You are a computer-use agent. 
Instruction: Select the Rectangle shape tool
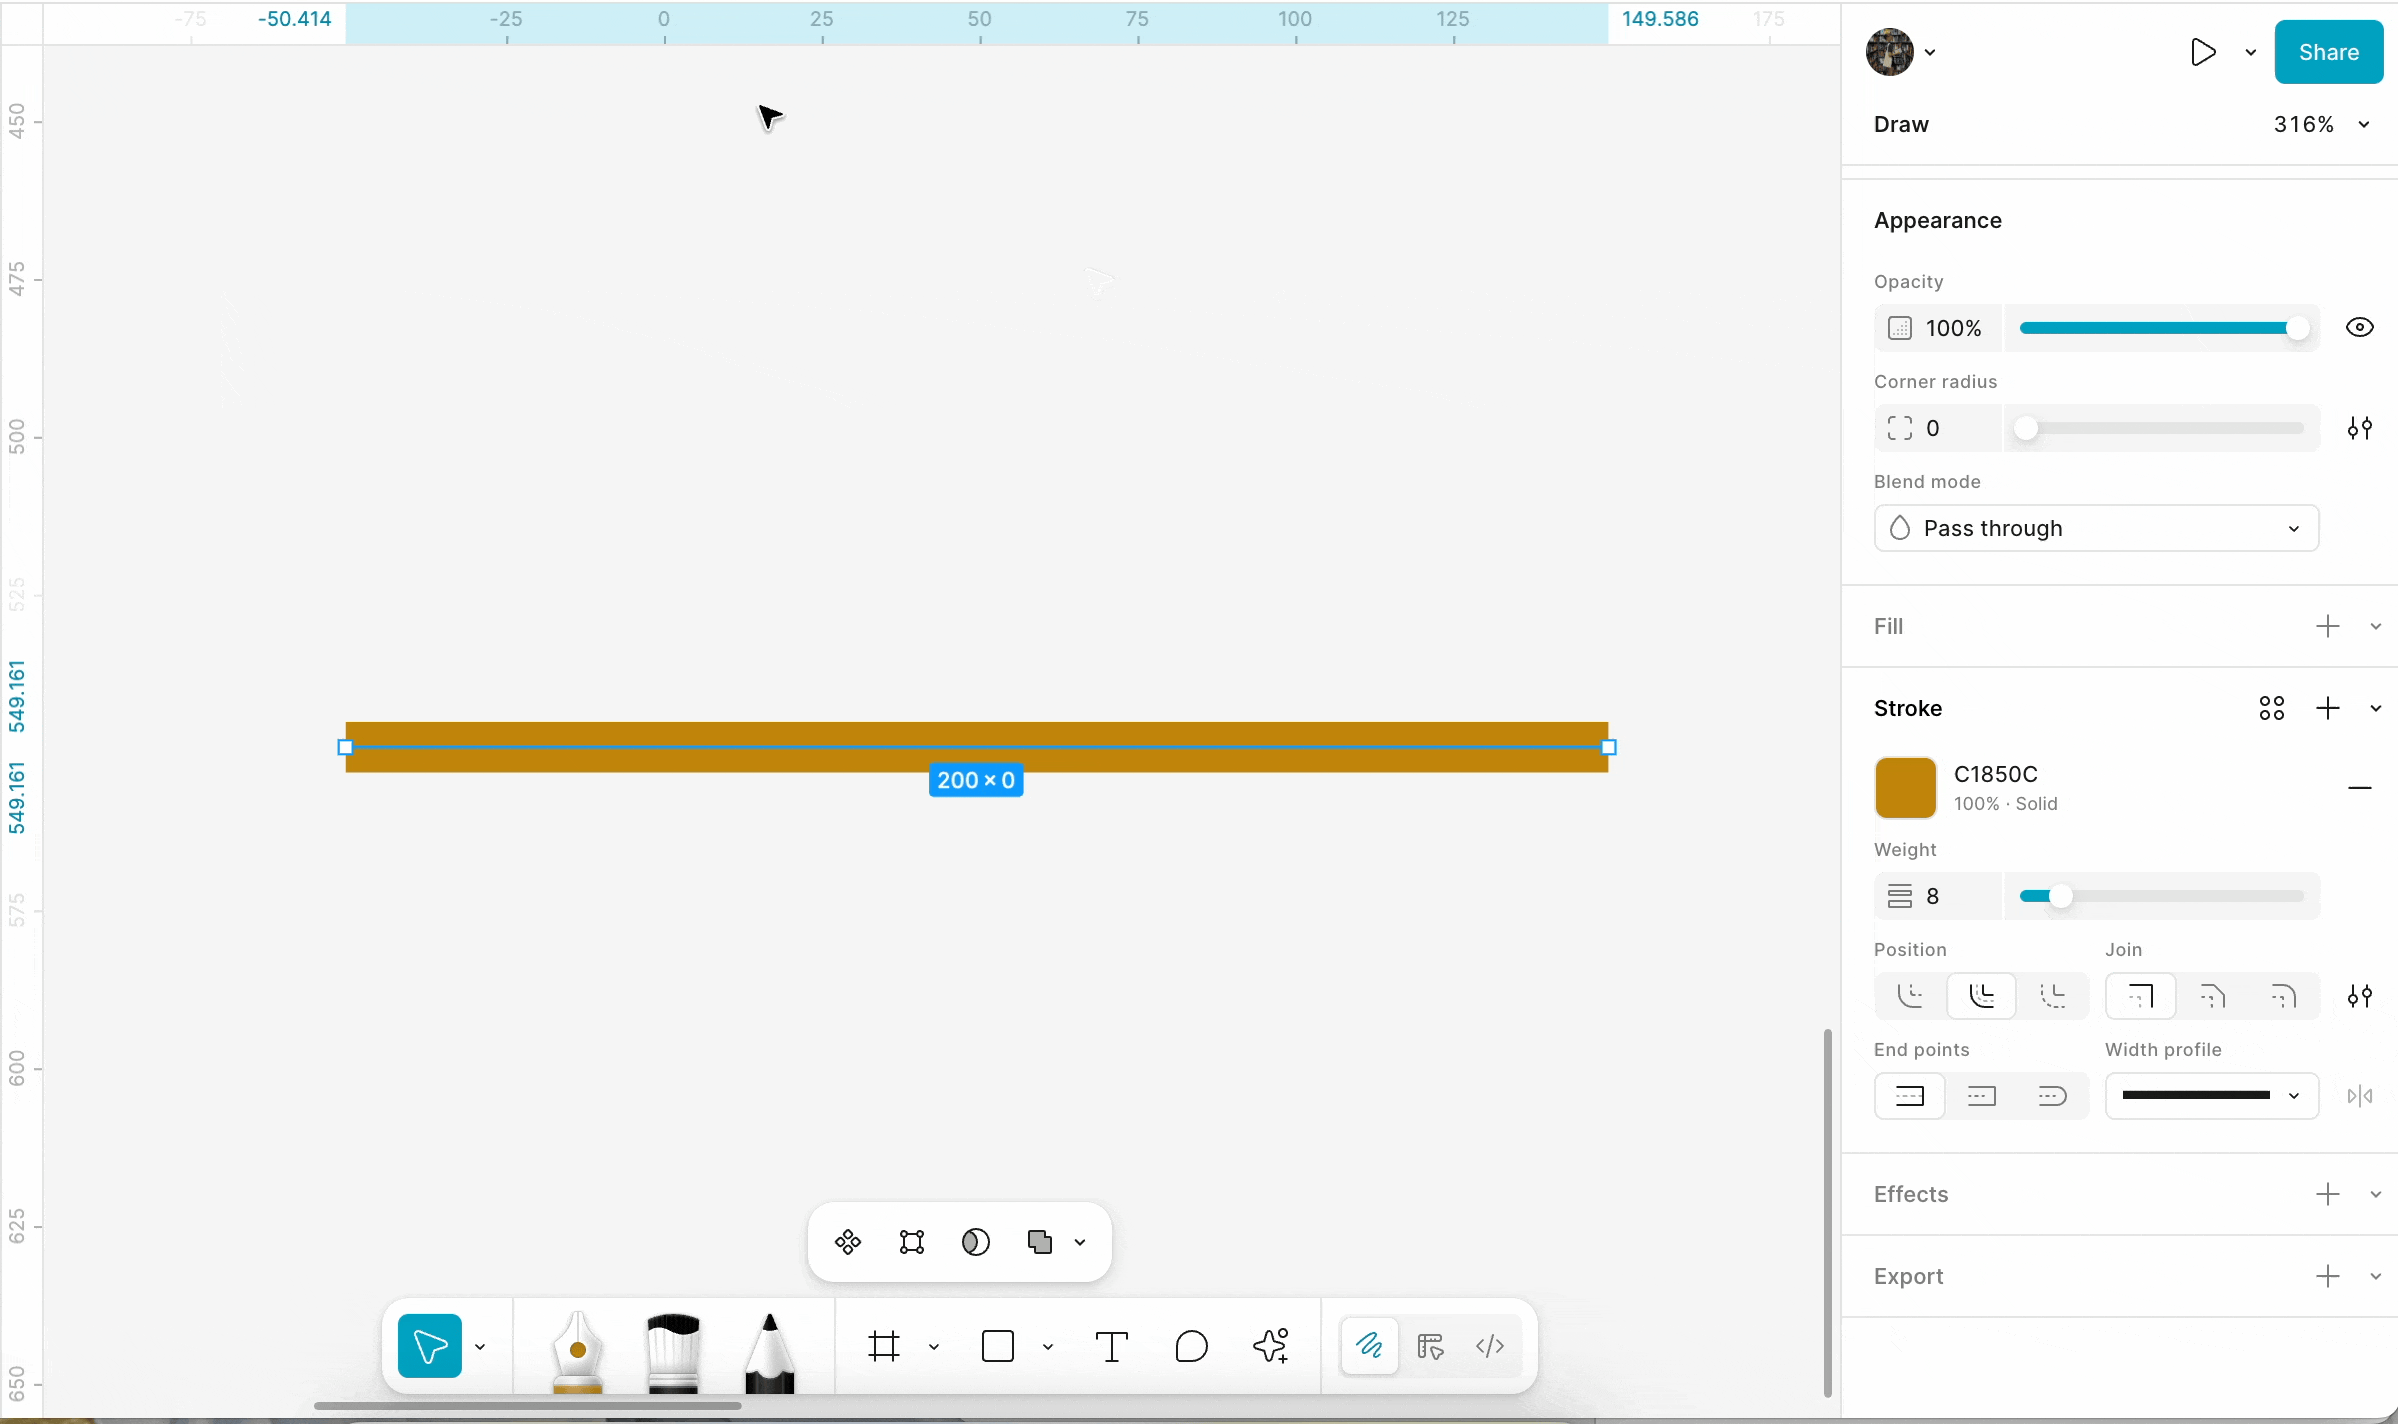point(998,1346)
